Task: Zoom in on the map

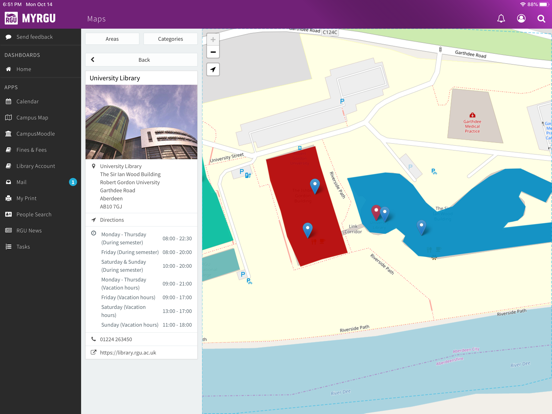Action: (213, 39)
